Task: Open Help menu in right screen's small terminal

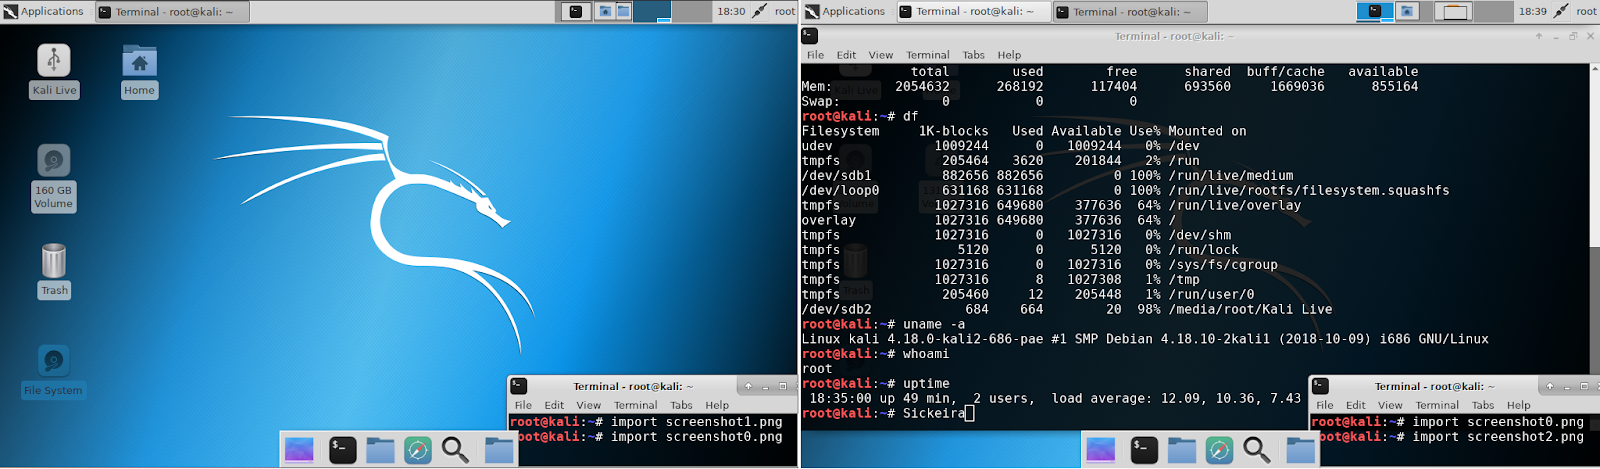Action: coord(1518,405)
